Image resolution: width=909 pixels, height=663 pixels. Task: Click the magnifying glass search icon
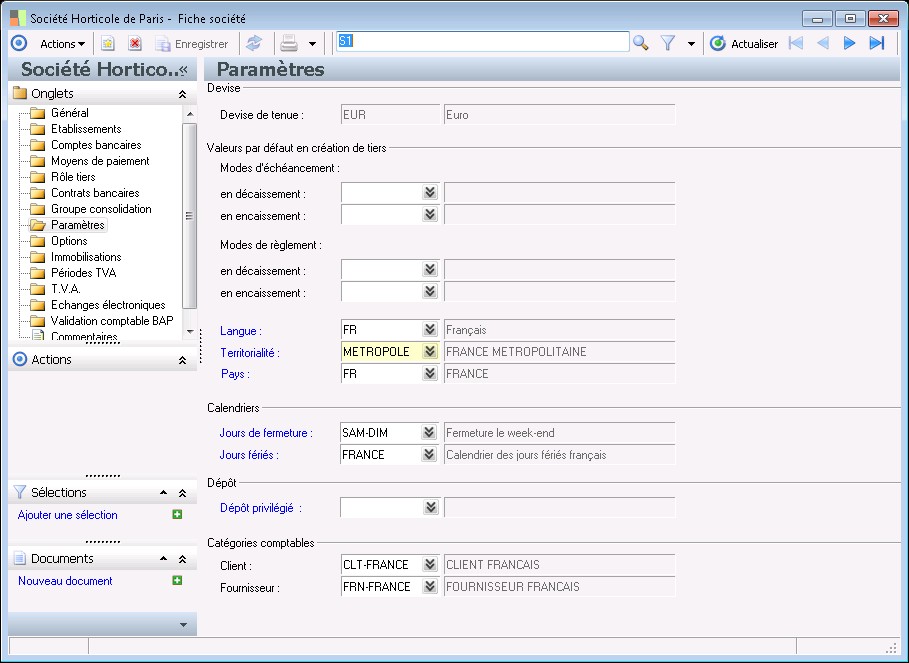click(641, 43)
